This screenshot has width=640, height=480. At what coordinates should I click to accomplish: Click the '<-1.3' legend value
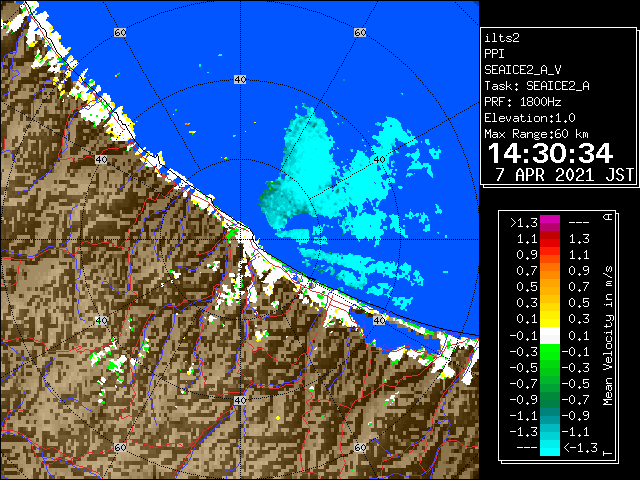click(580, 448)
